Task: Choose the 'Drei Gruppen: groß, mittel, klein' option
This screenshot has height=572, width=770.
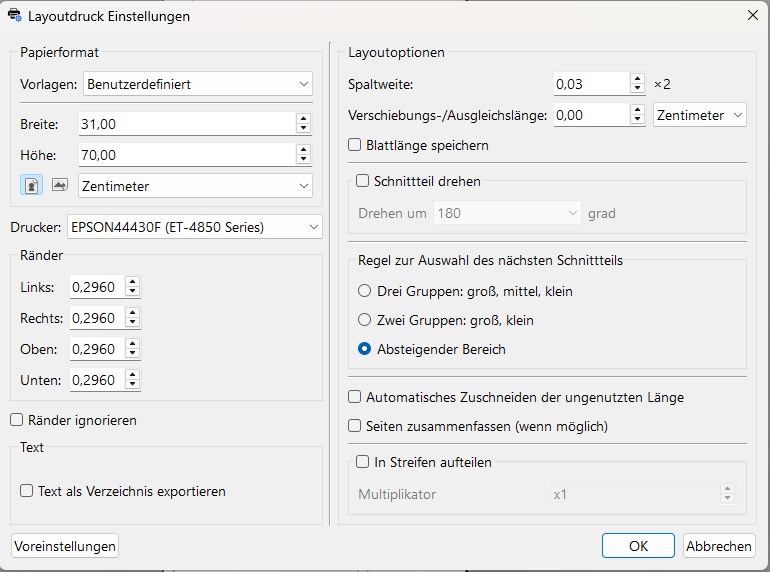Action: pyautogui.click(x=365, y=291)
